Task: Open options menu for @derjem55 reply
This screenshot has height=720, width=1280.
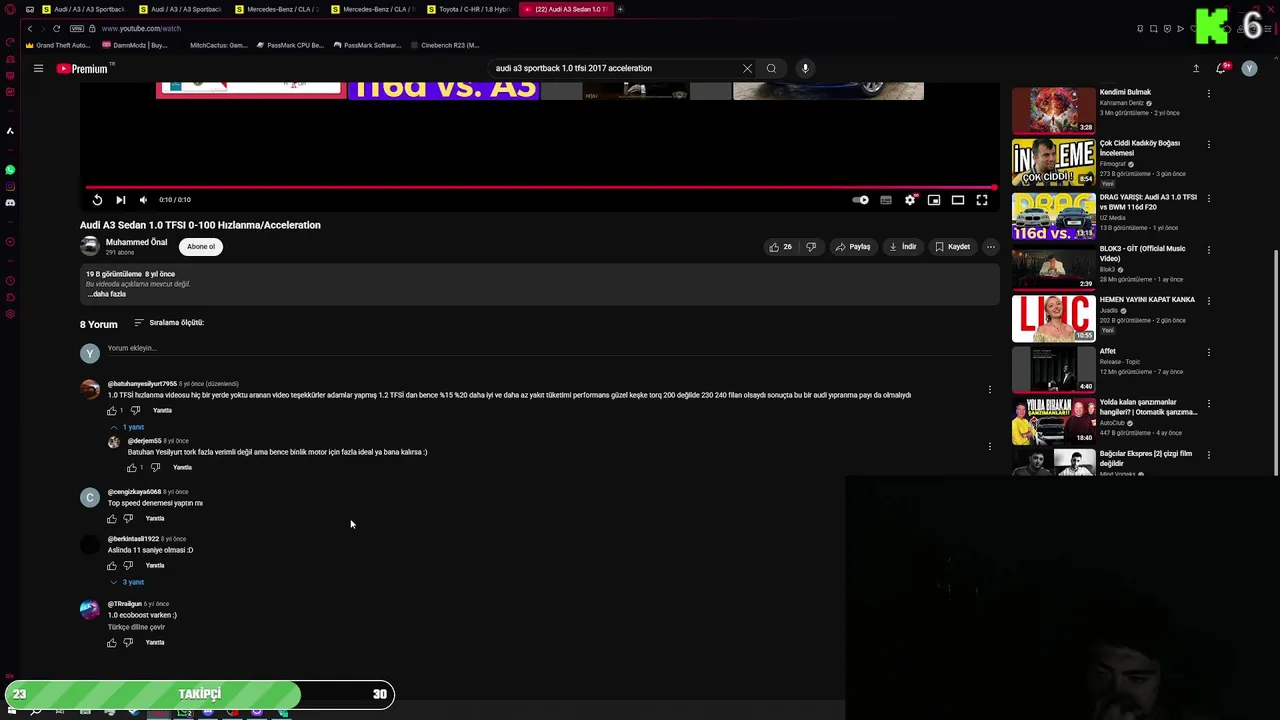Action: (990, 446)
